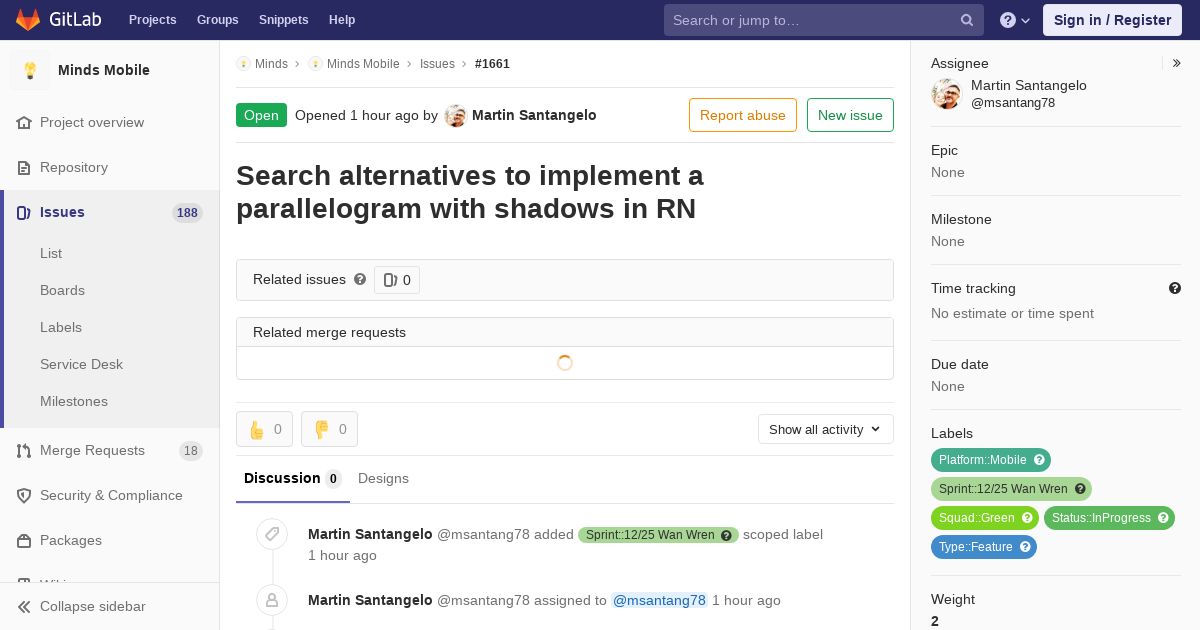Open Security & Compliance shield icon
The image size is (1200, 630).
pyautogui.click(x=25, y=495)
